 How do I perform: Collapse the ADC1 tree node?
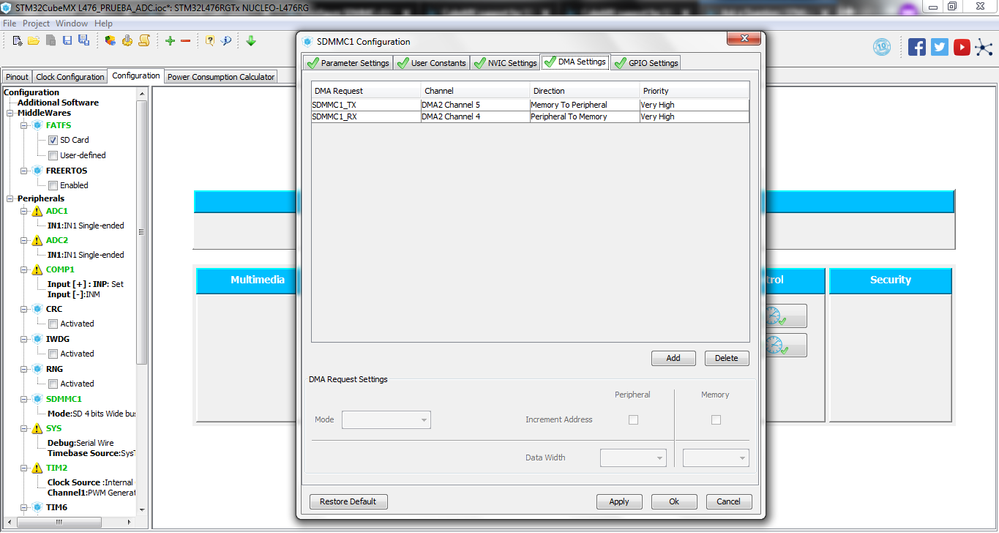[24, 211]
